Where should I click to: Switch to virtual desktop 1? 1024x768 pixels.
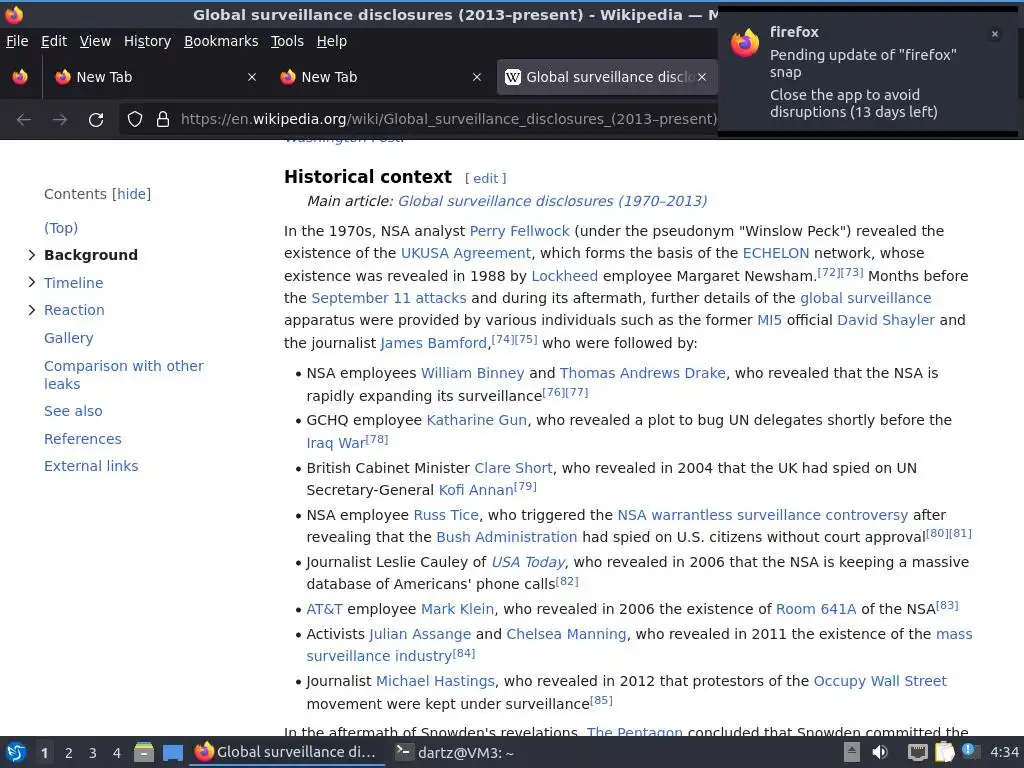[x=44, y=753]
